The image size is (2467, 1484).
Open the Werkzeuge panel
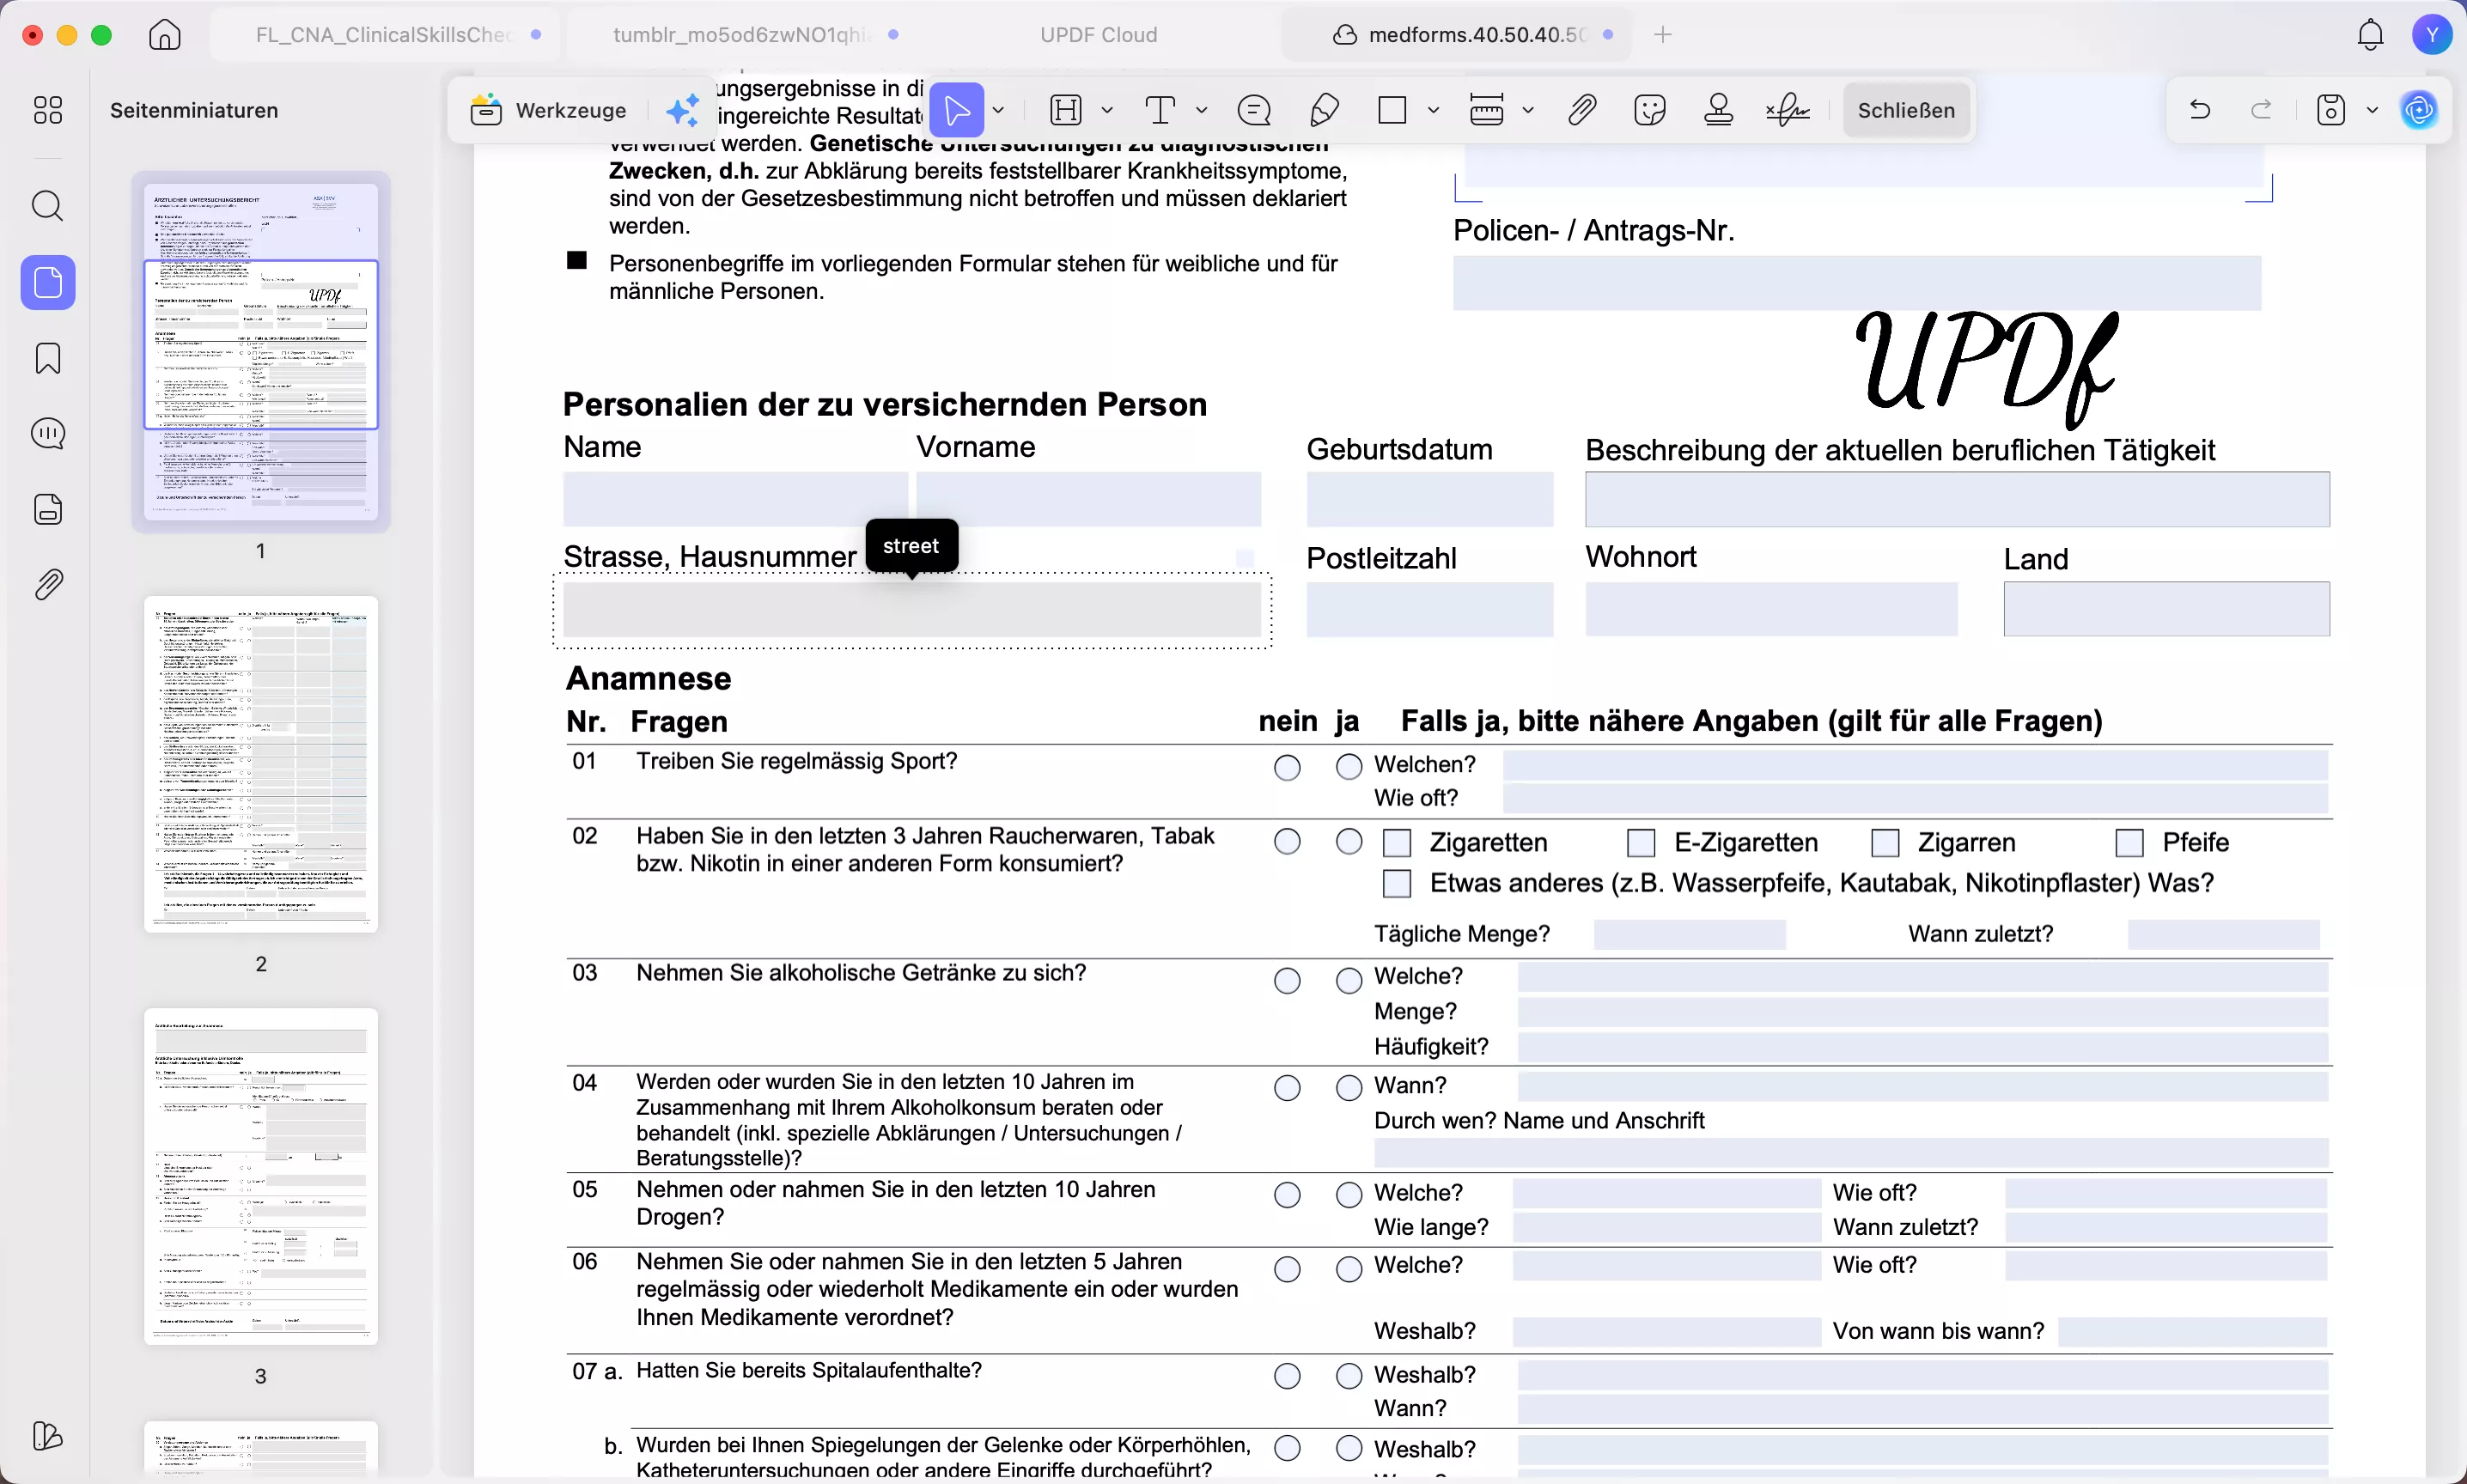tap(549, 110)
